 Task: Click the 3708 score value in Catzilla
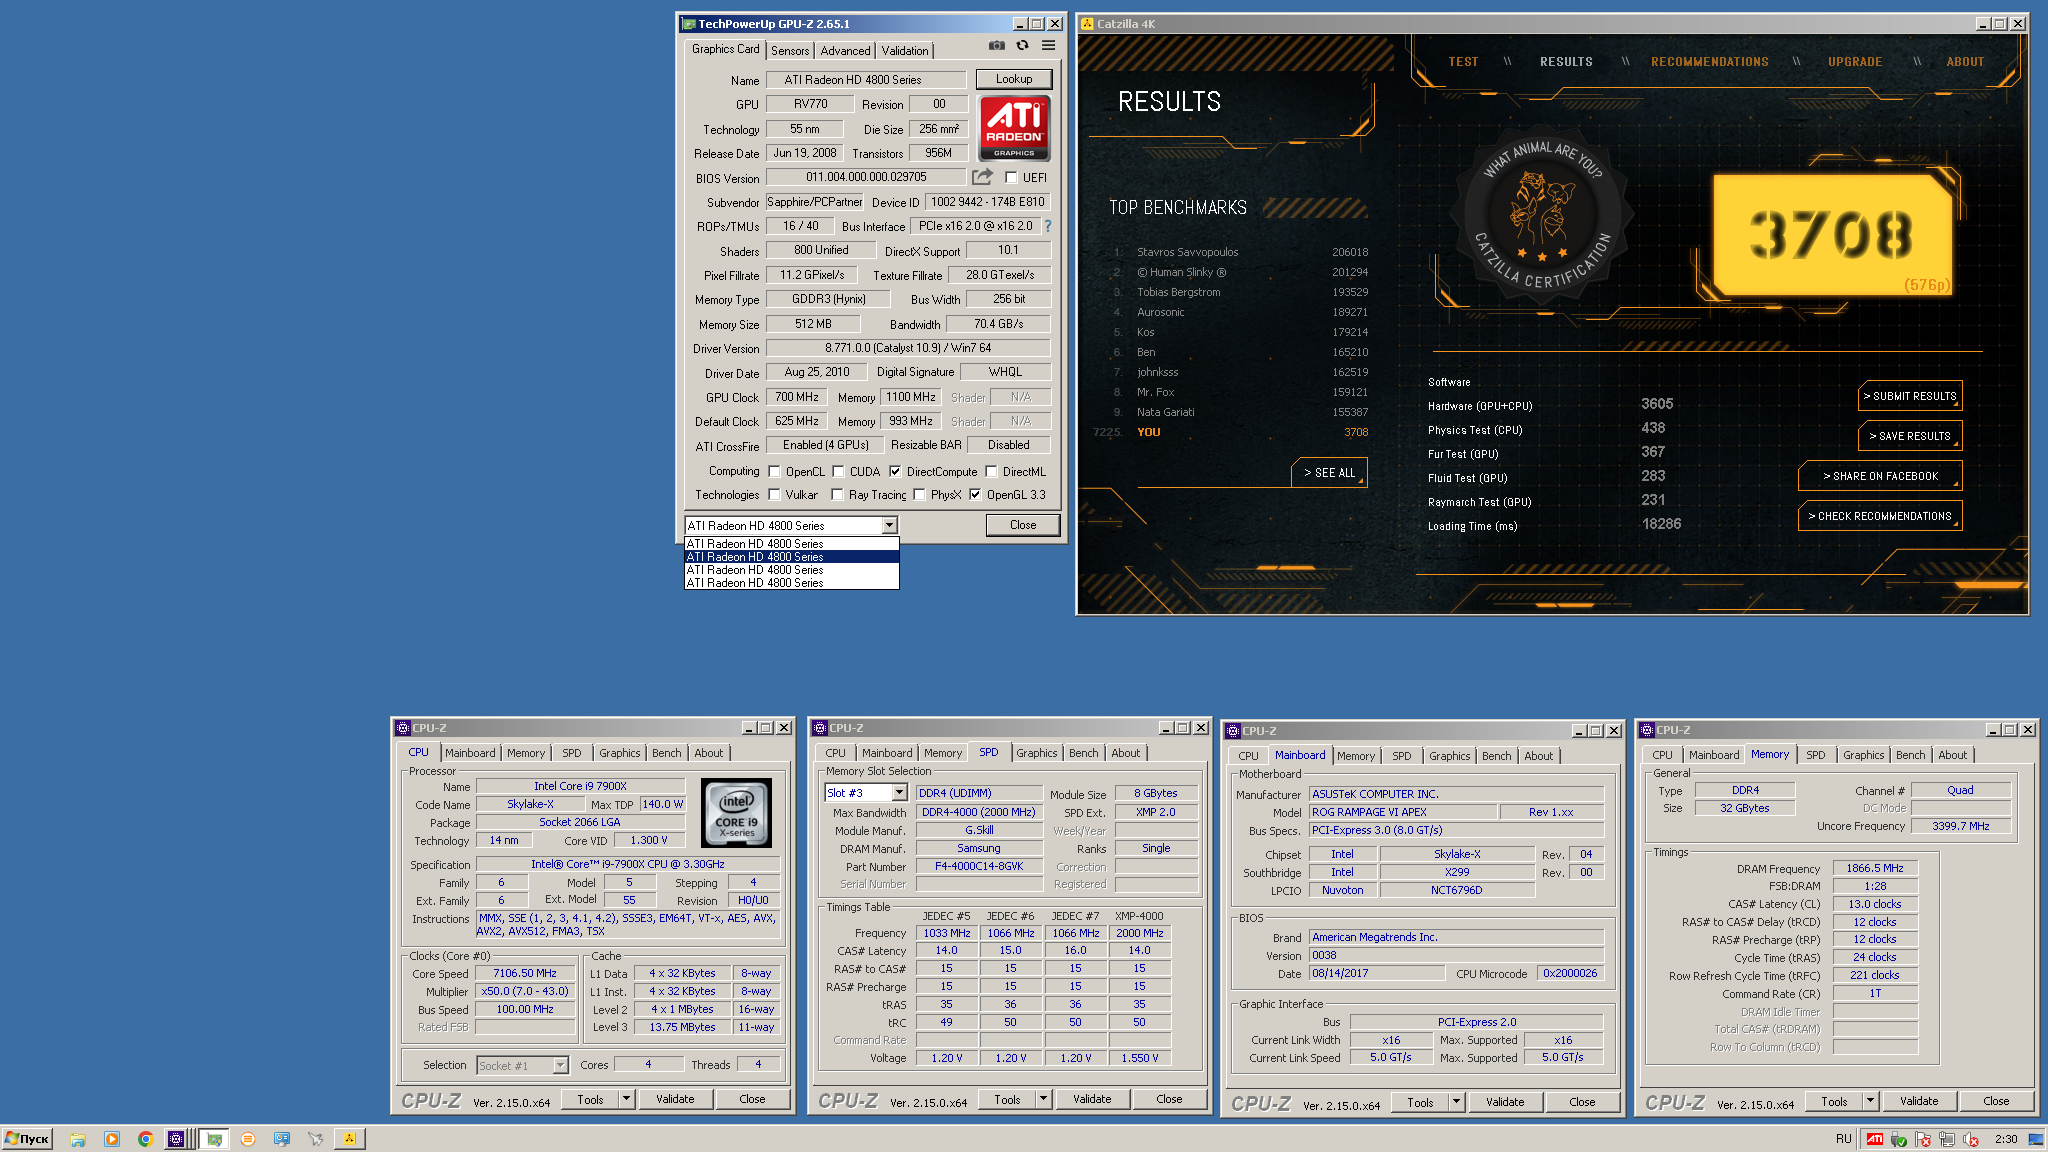1830,235
